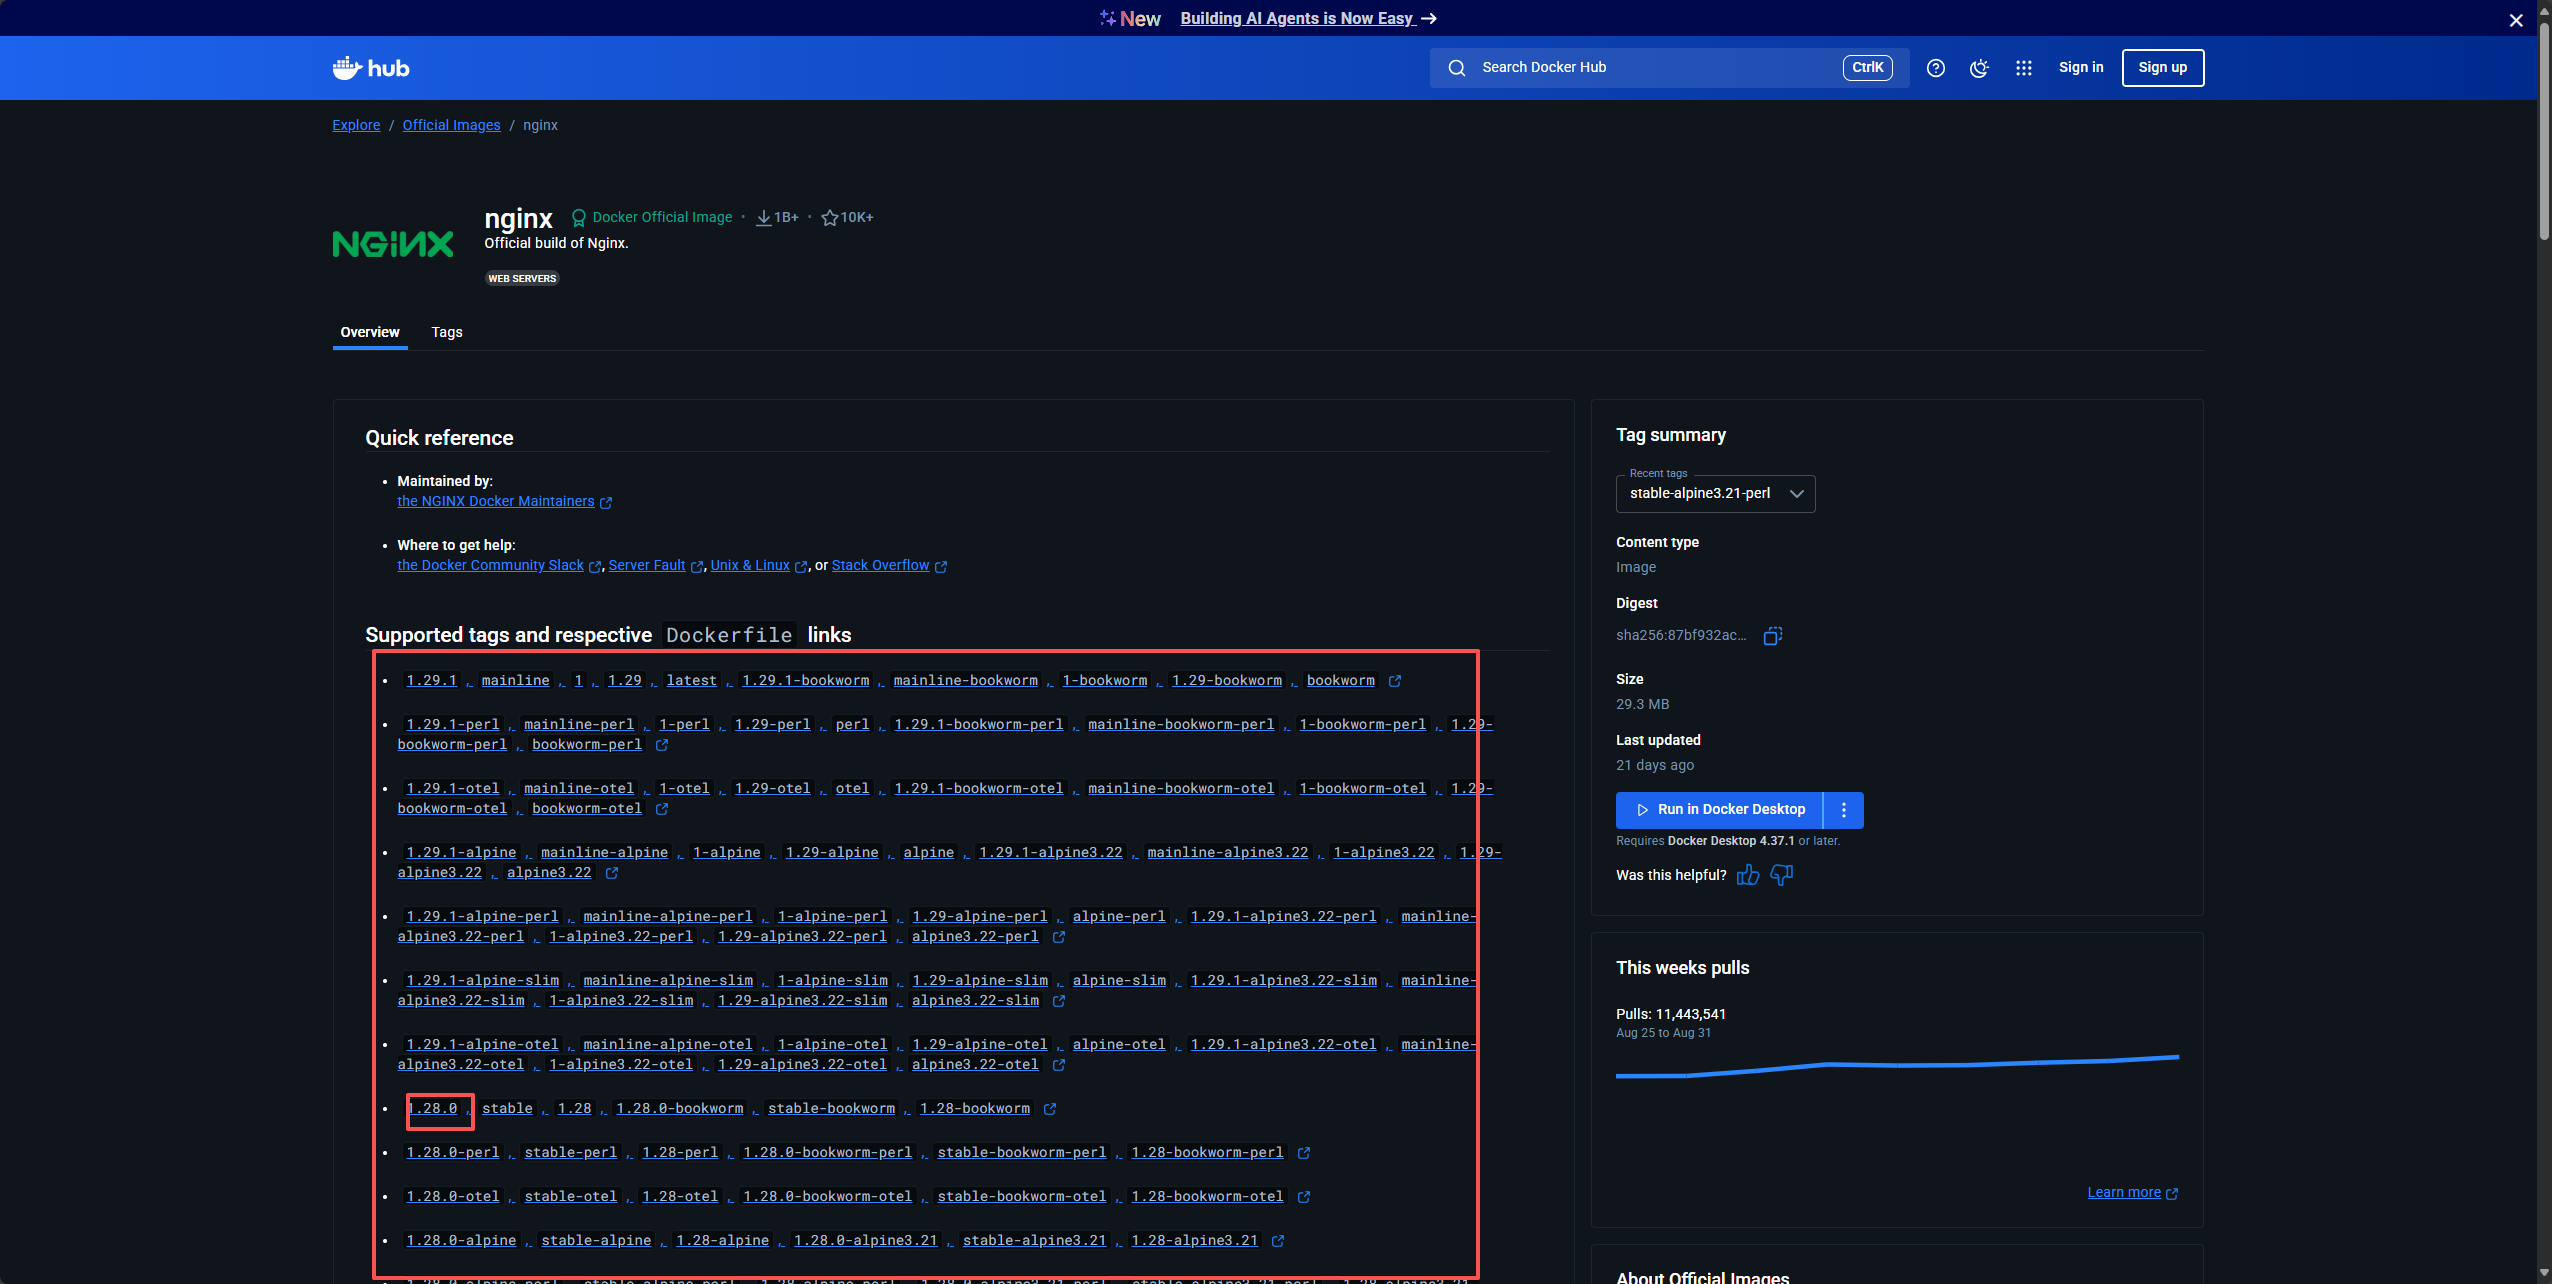Click the thumbs up helpful icon

coord(1748,876)
